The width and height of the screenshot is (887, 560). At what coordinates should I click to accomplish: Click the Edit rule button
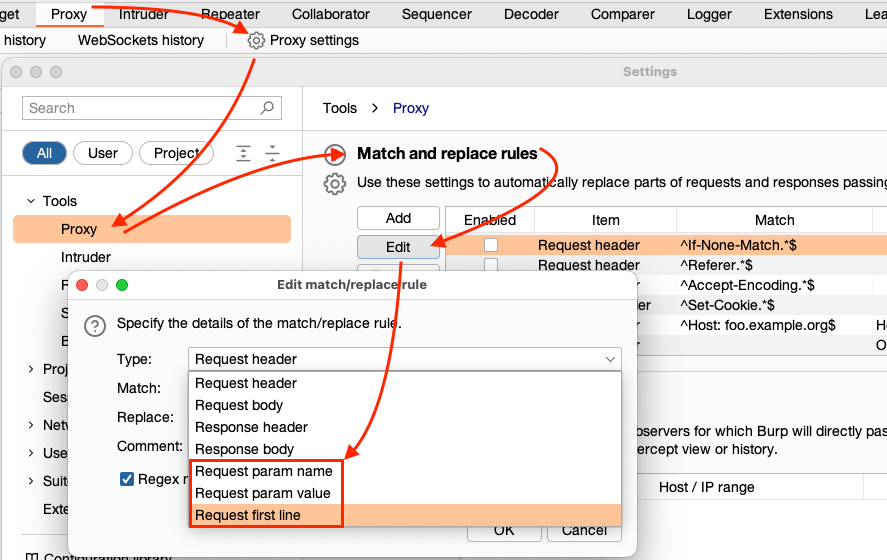pos(398,247)
